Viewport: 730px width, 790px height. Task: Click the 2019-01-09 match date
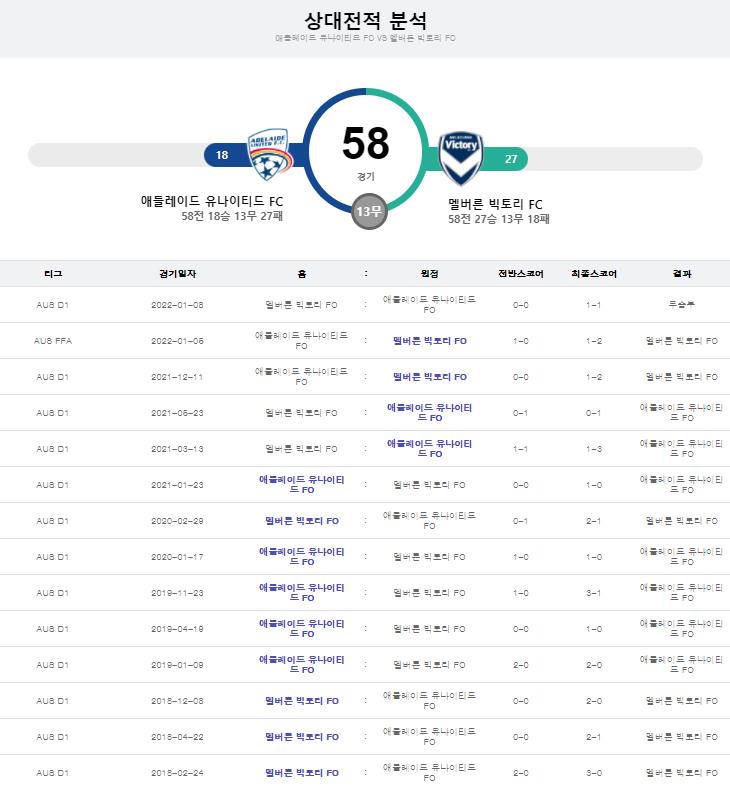[x=177, y=665]
